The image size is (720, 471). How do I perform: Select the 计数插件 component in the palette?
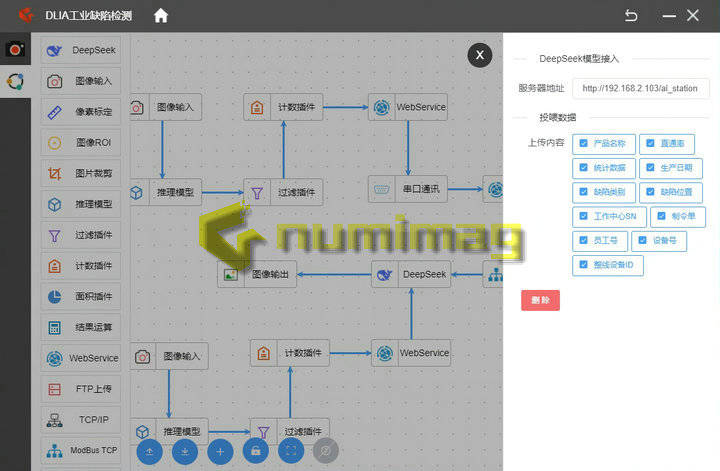pyautogui.click(x=81, y=266)
